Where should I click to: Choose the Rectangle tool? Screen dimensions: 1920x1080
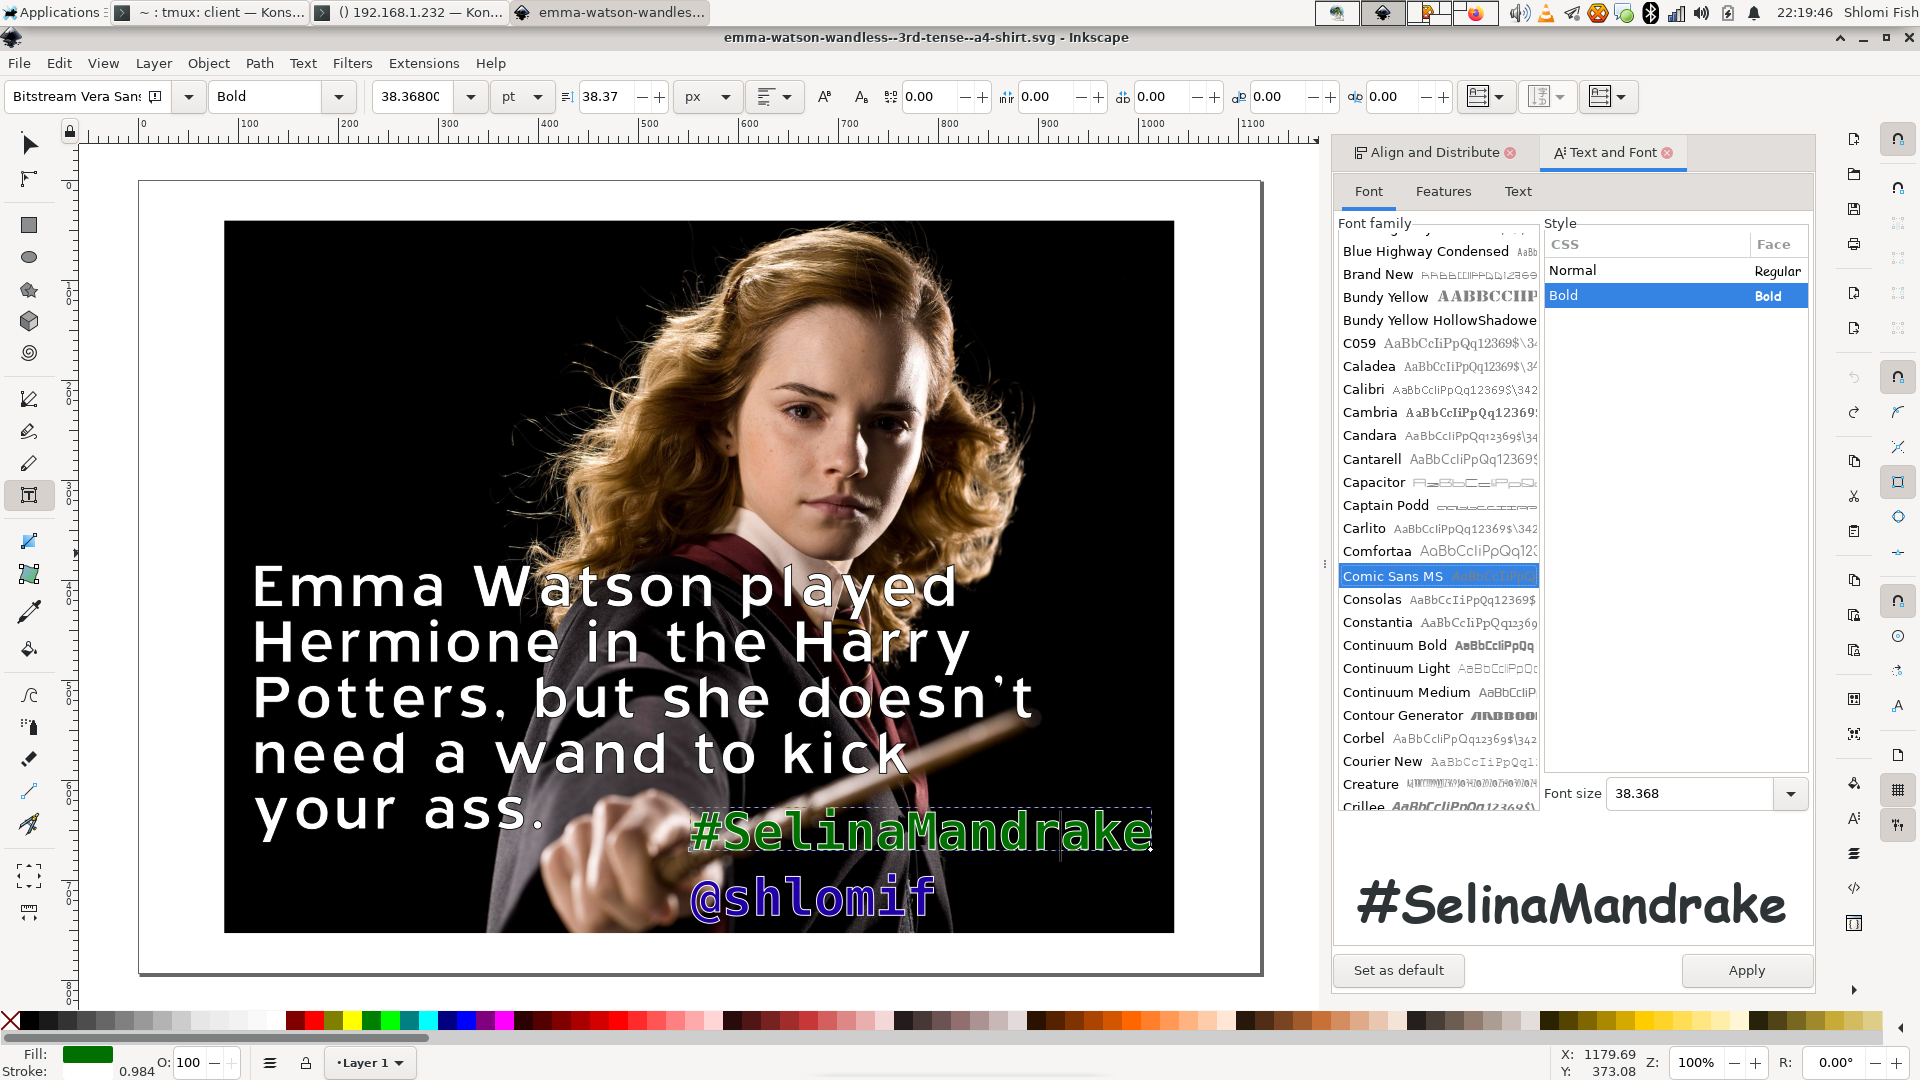(29, 225)
